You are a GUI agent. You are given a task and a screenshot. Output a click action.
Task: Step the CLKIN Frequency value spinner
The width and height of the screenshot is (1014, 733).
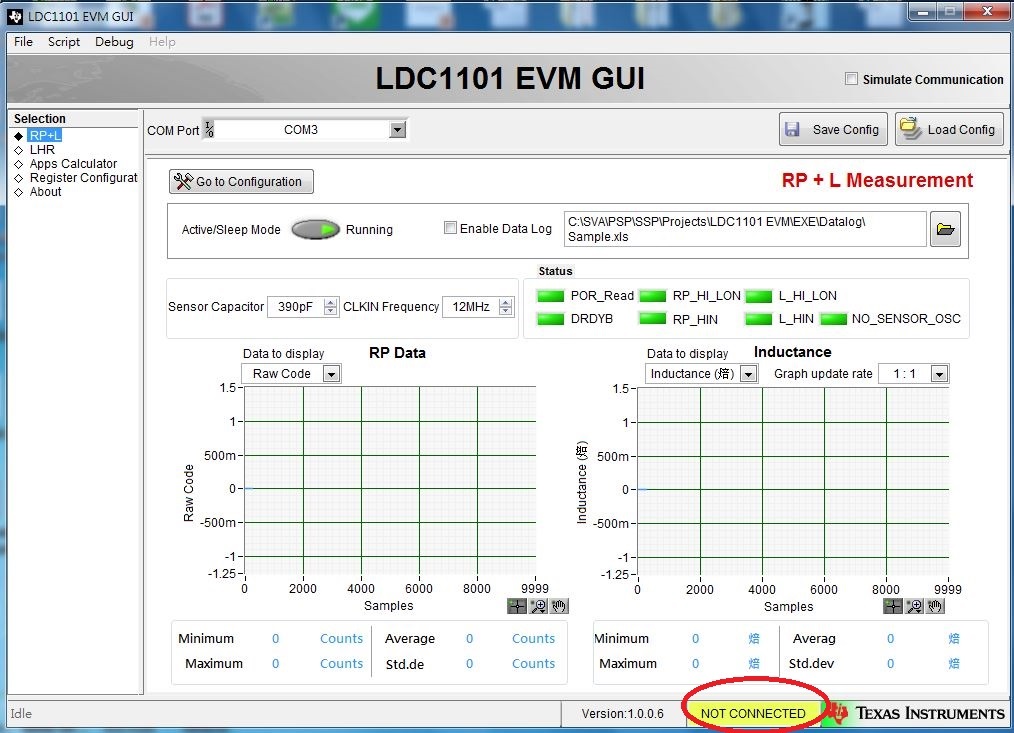[x=506, y=307]
